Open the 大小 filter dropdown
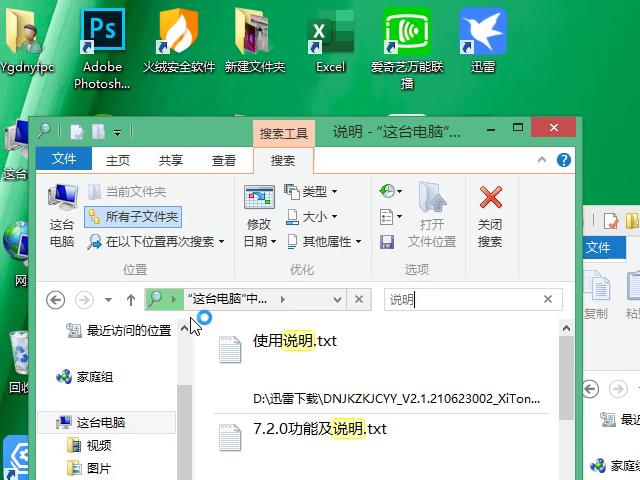The image size is (640, 480). tap(311, 216)
